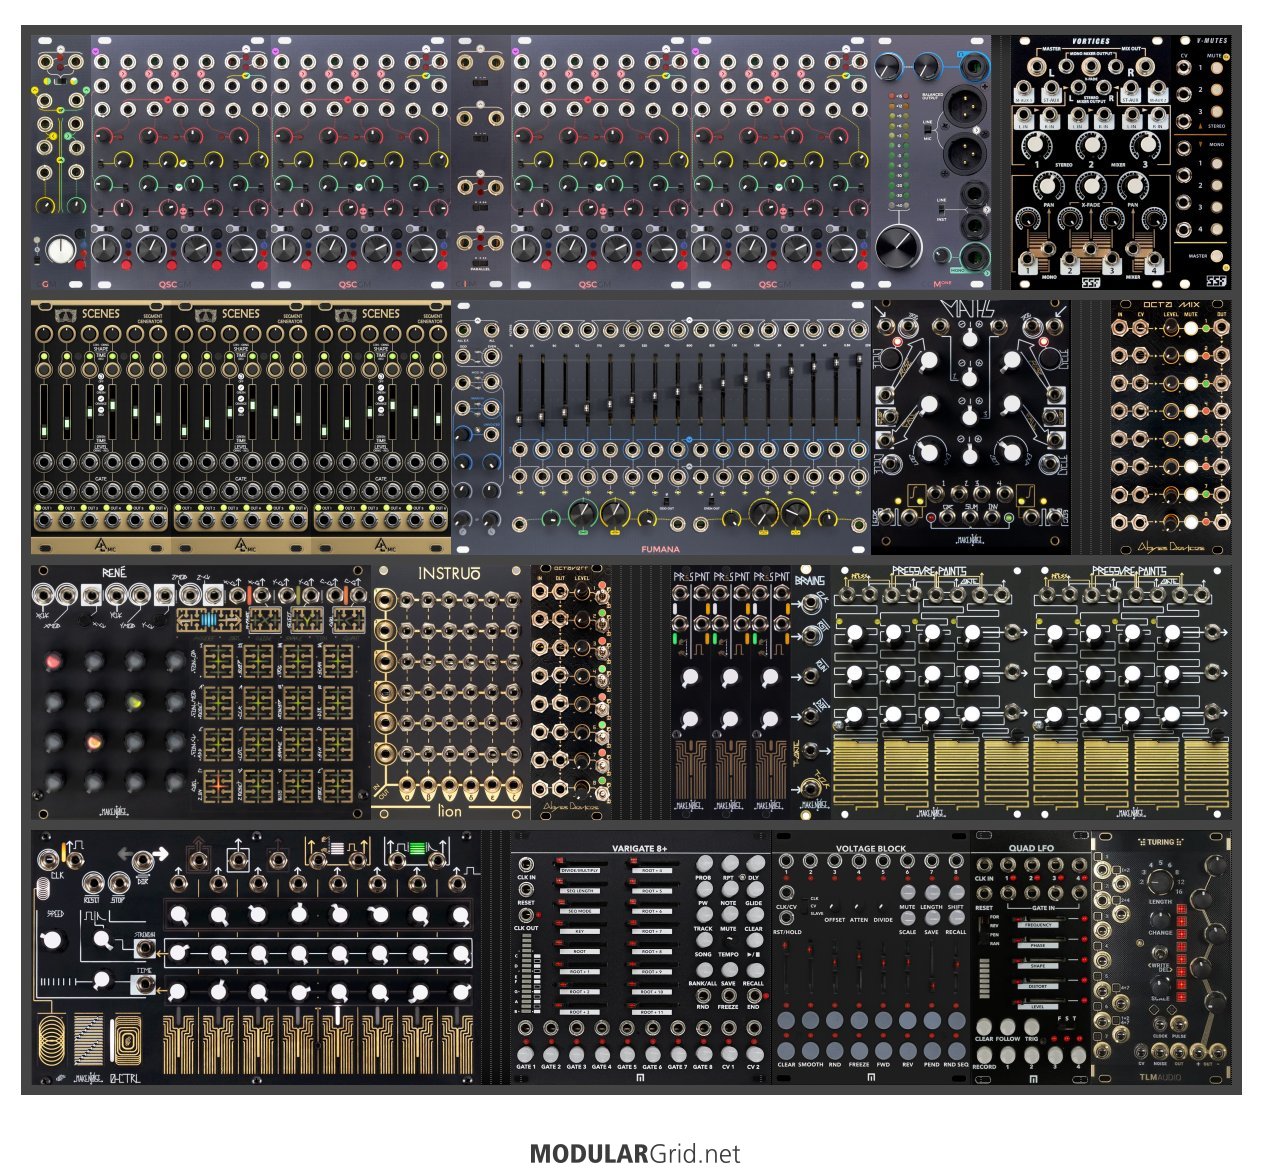
Task: Flip the LINE/INST switch on M ONE module
Action: pyautogui.click(x=941, y=209)
